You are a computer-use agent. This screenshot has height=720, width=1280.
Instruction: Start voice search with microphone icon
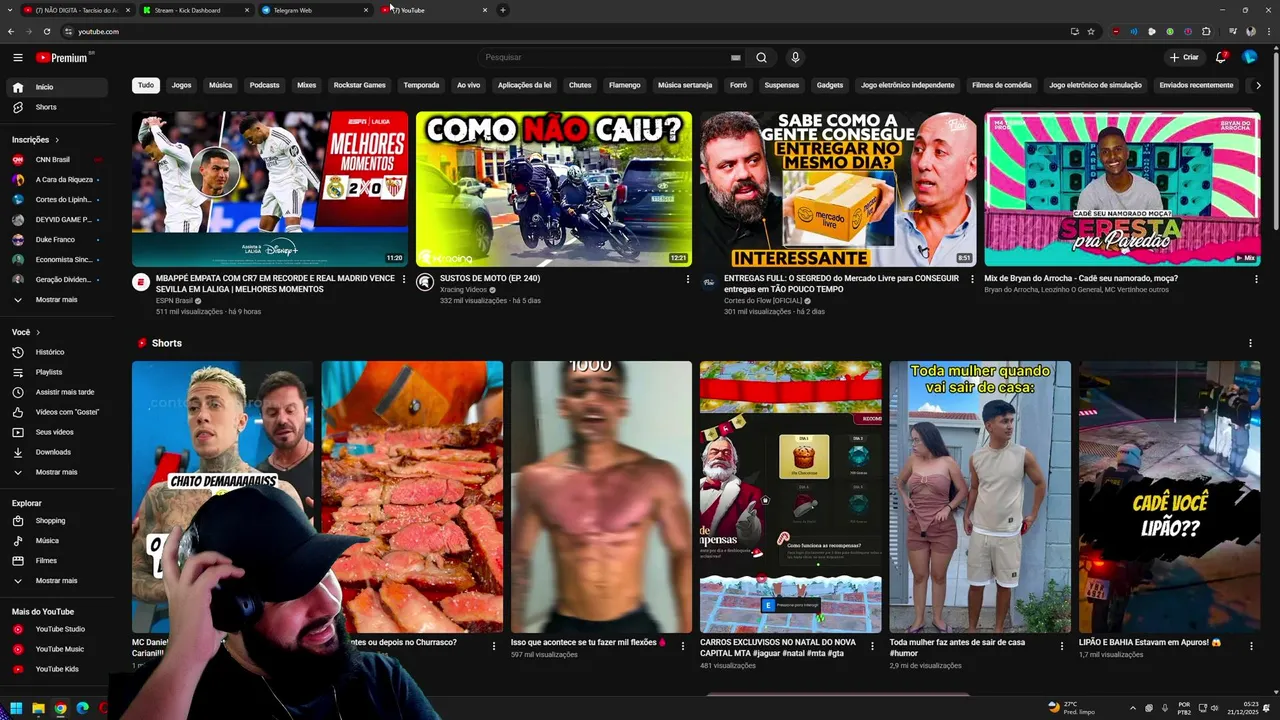(x=795, y=57)
